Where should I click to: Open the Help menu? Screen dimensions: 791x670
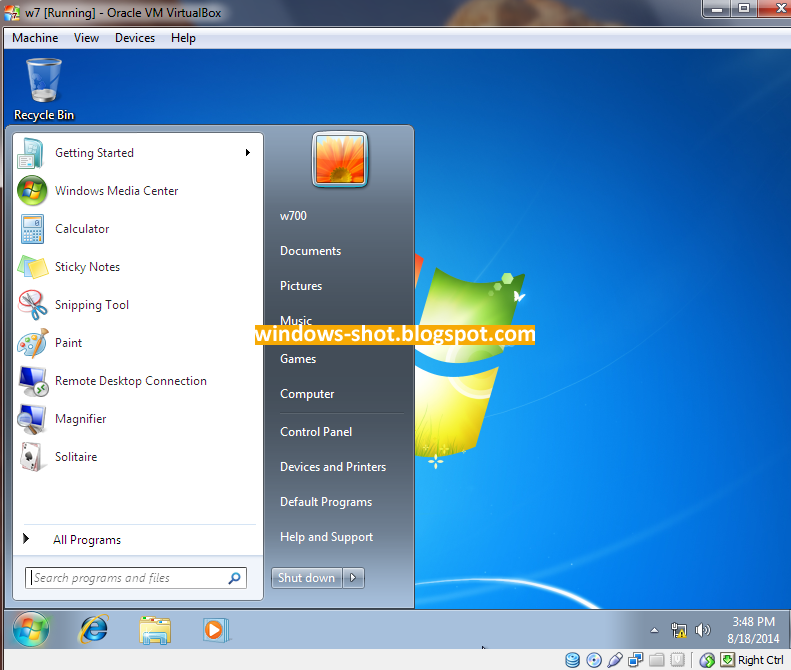click(x=183, y=38)
